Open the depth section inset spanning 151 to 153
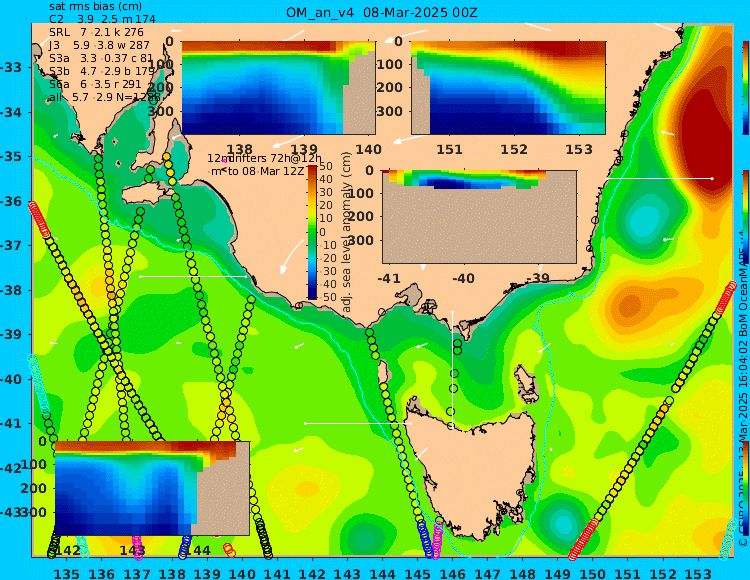Viewport: 750px width, 580px height. pos(508,88)
